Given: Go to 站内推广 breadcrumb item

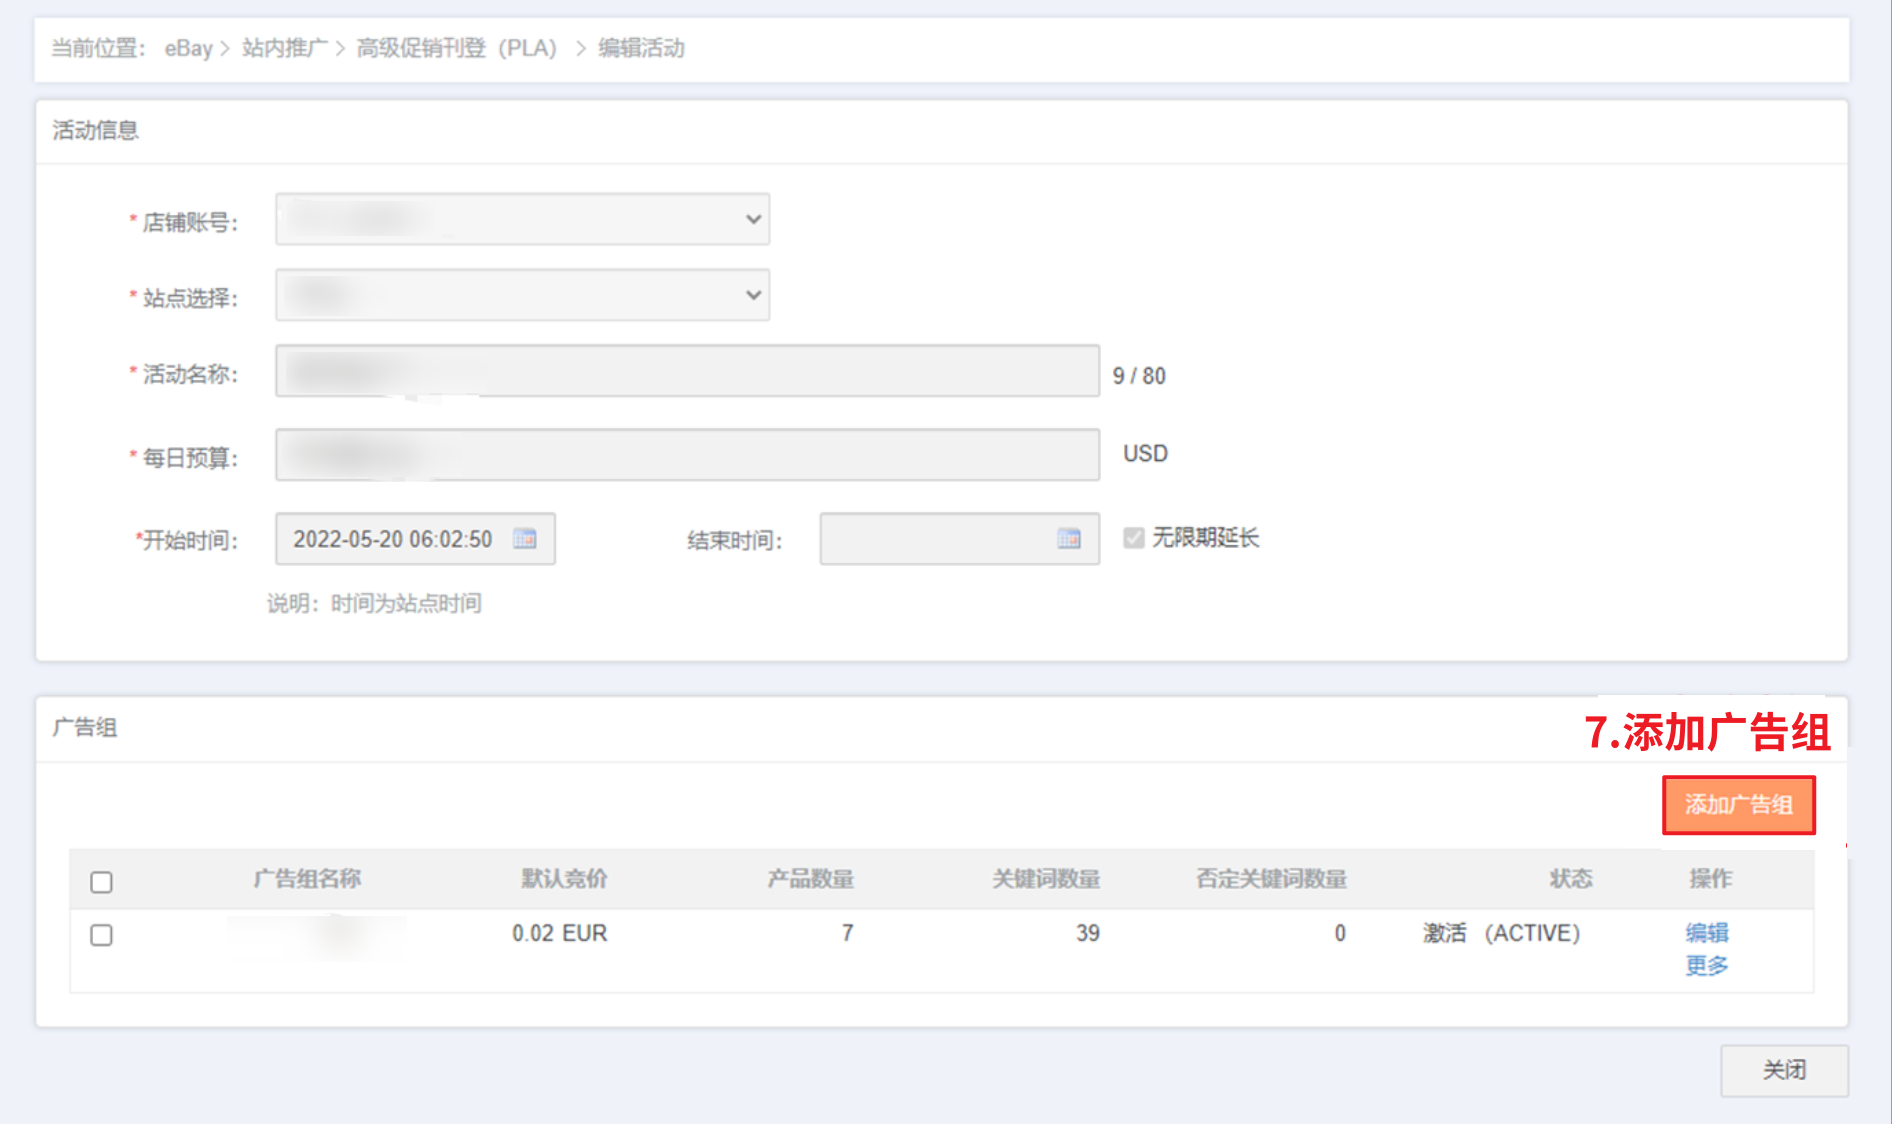Looking at the screenshot, I should coord(284,48).
